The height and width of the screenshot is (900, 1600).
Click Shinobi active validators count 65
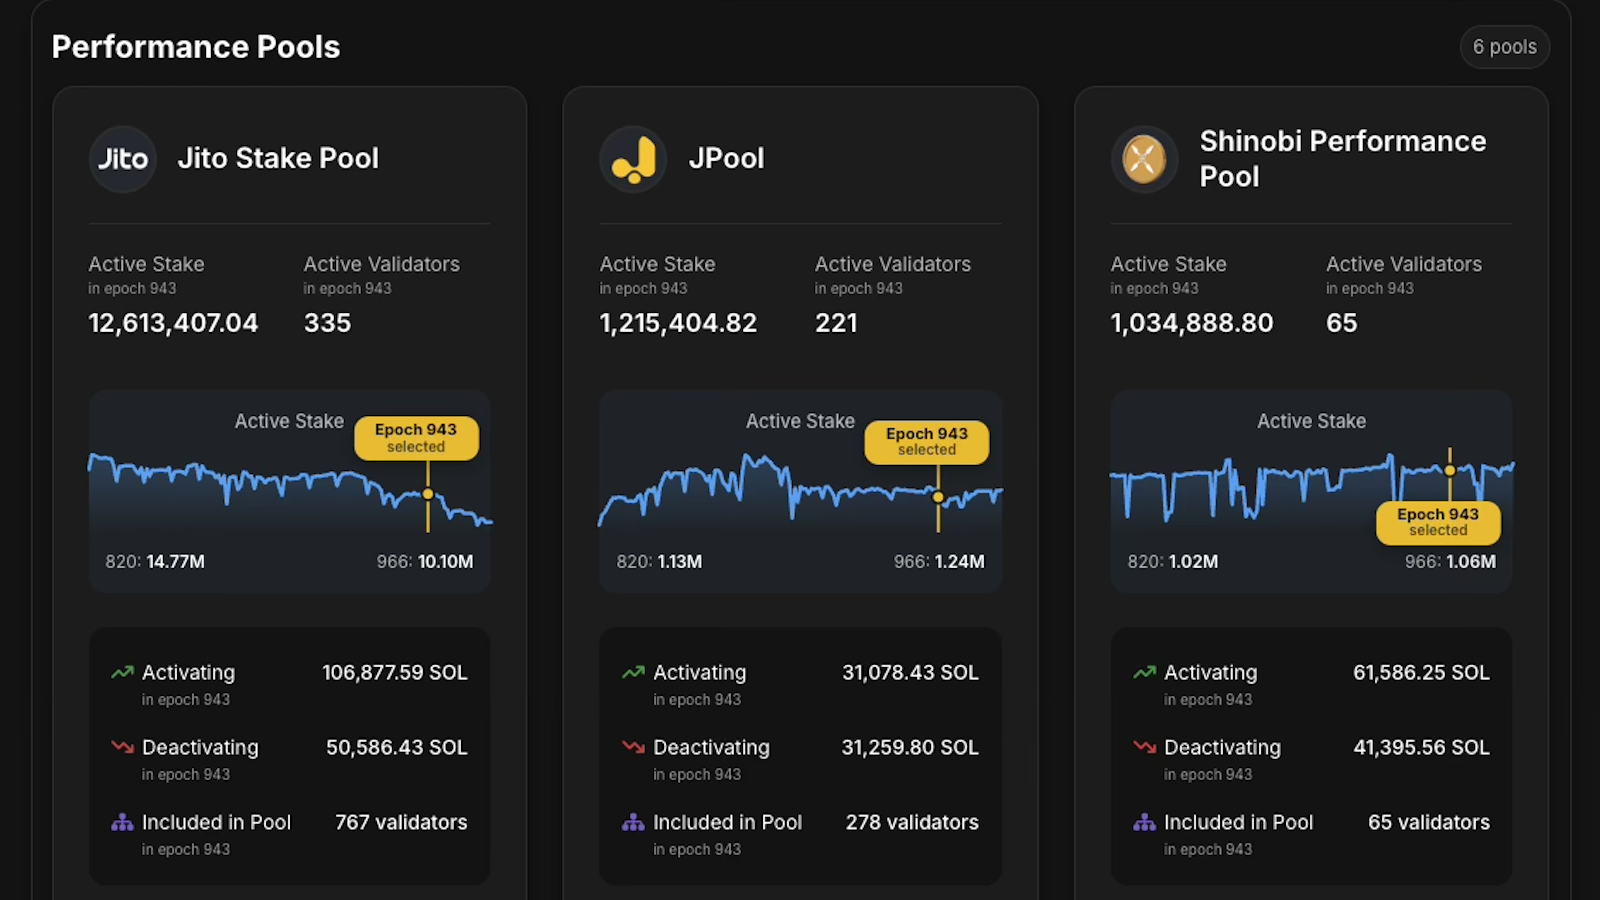coord(1341,323)
